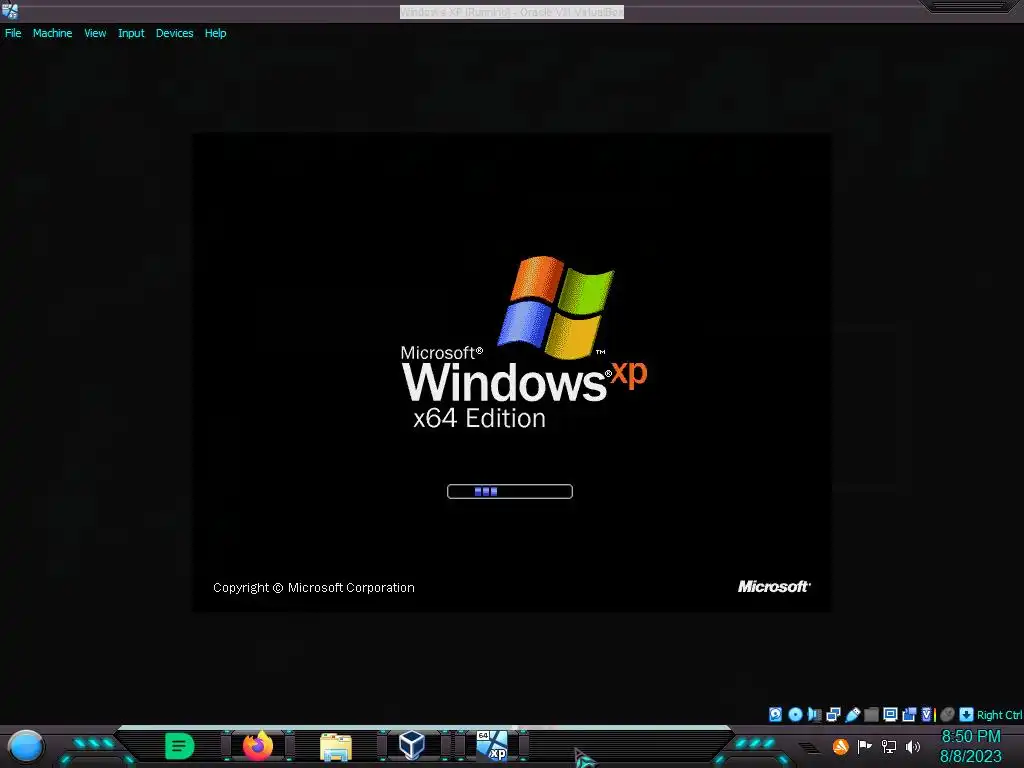Open the File menu
This screenshot has width=1024, height=768.
tap(13, 33)
